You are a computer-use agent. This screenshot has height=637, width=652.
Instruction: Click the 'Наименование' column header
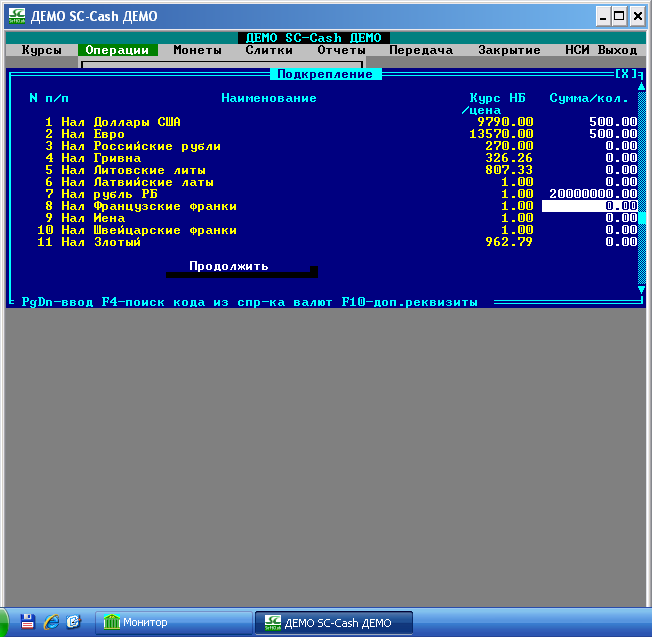click(269, 98)
